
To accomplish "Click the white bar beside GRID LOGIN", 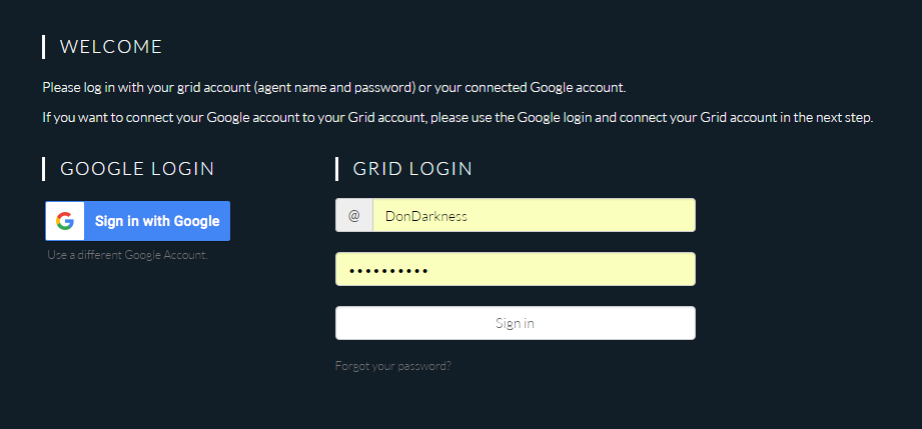I will 337,169.
